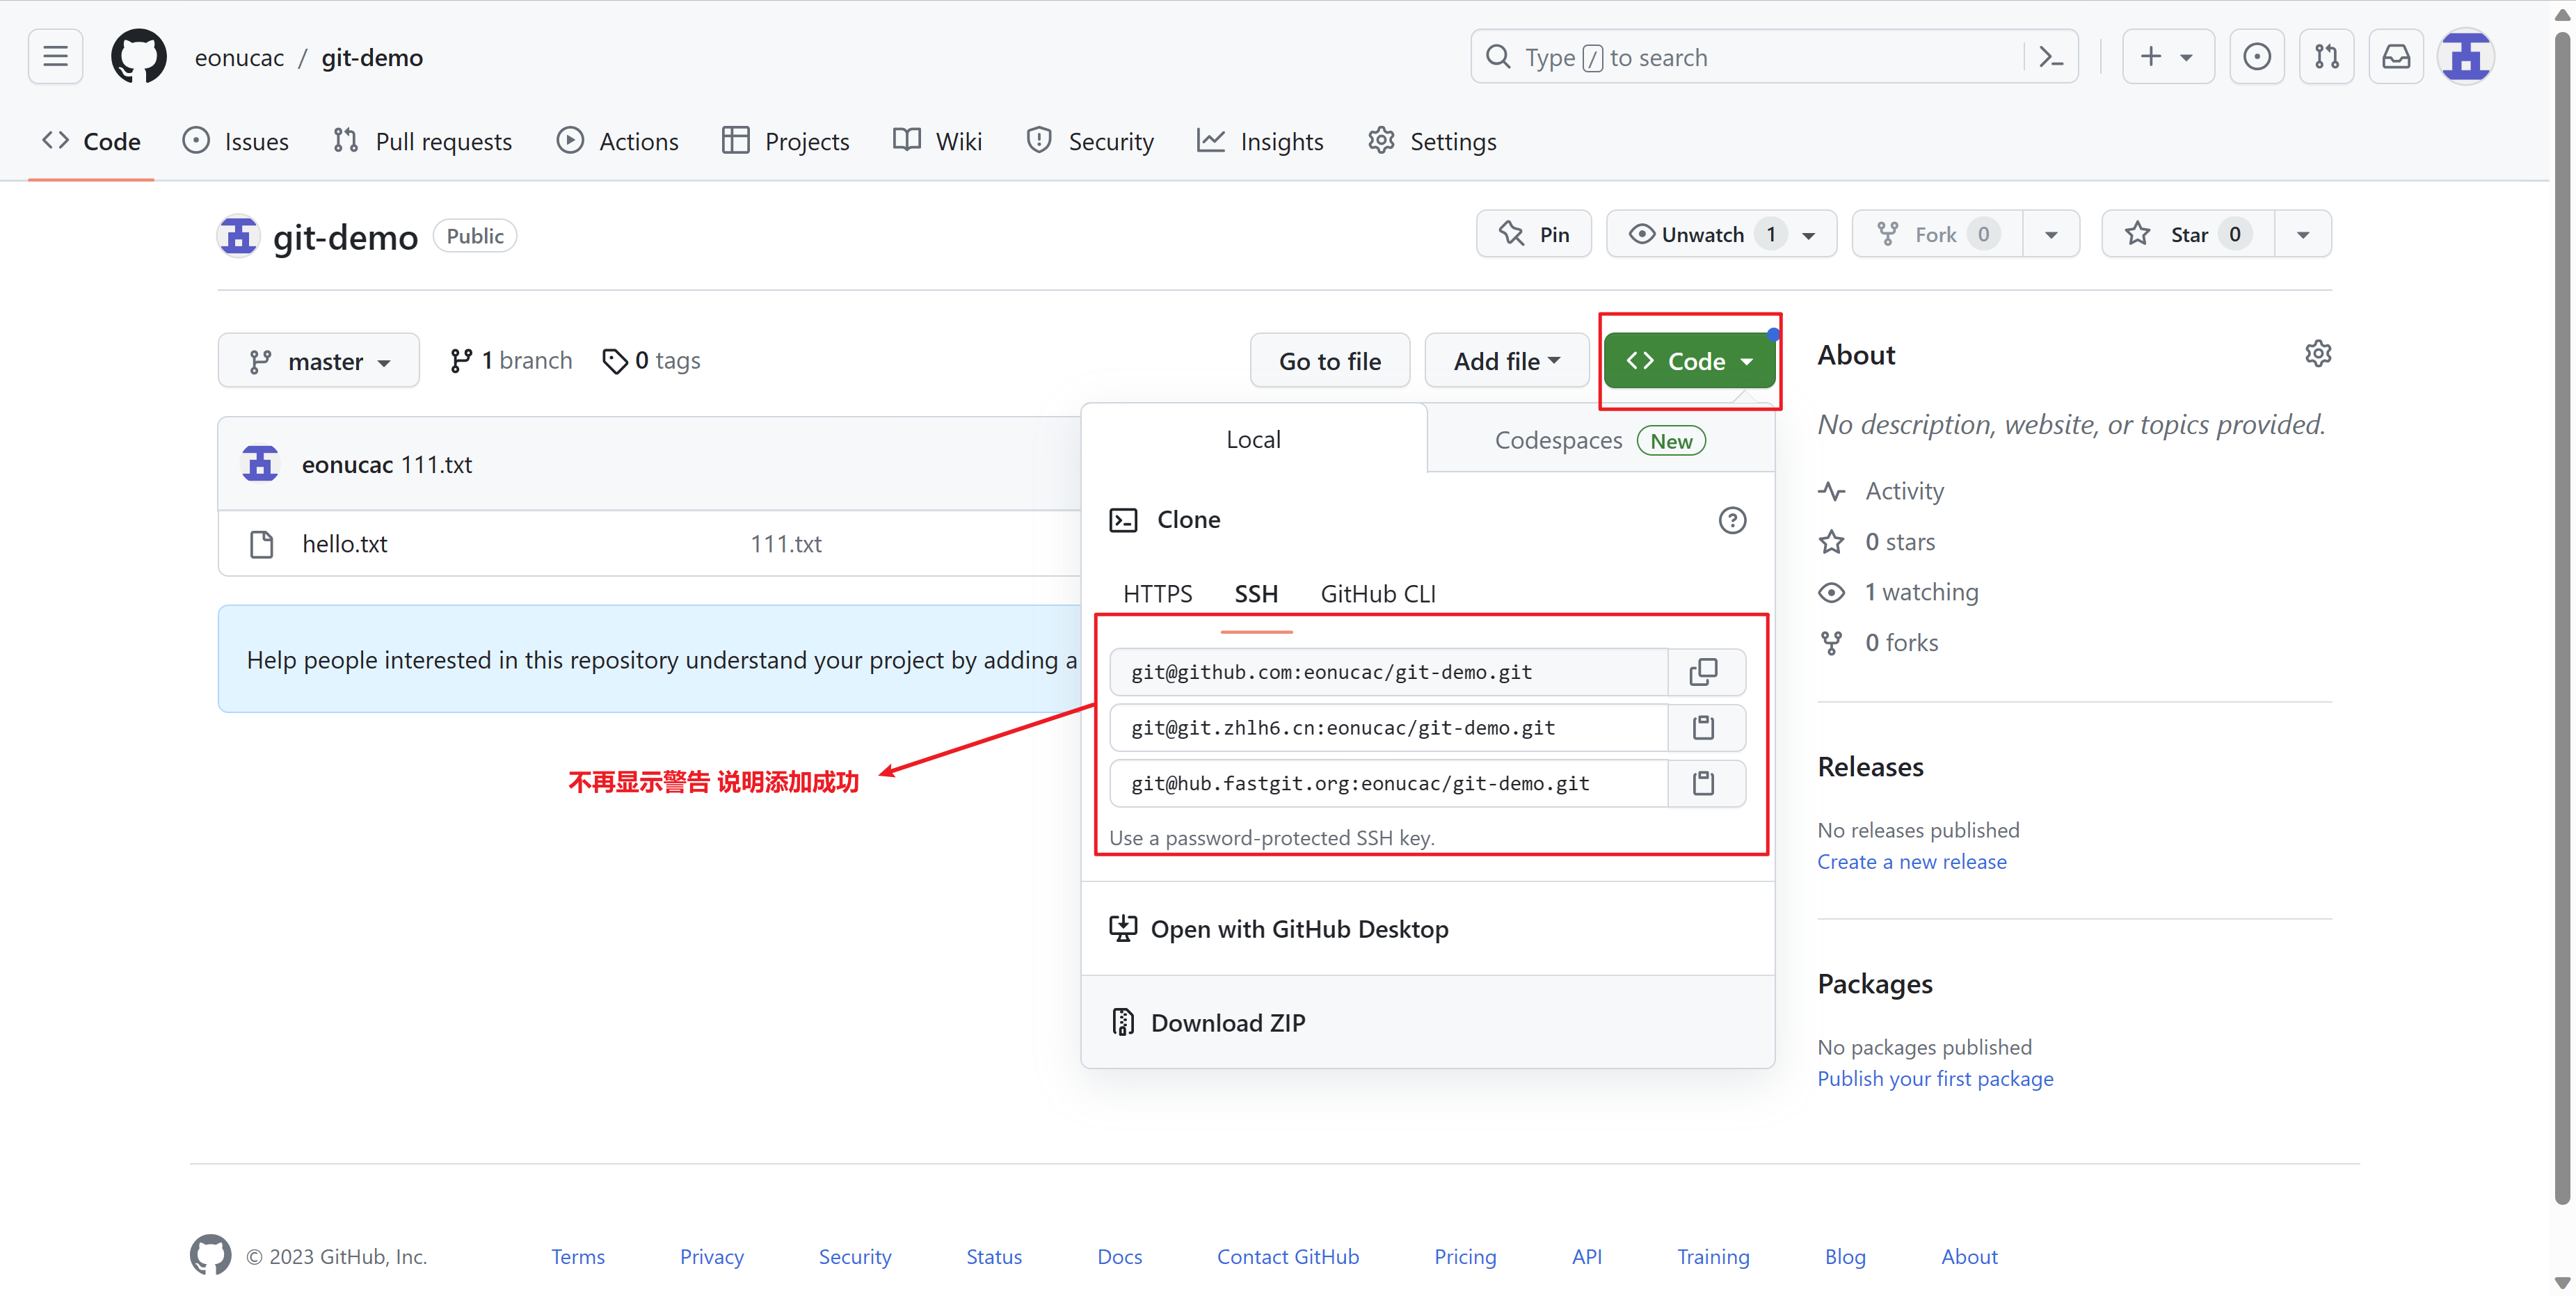Select the HTTPS clone tab

coord(1157,594)
